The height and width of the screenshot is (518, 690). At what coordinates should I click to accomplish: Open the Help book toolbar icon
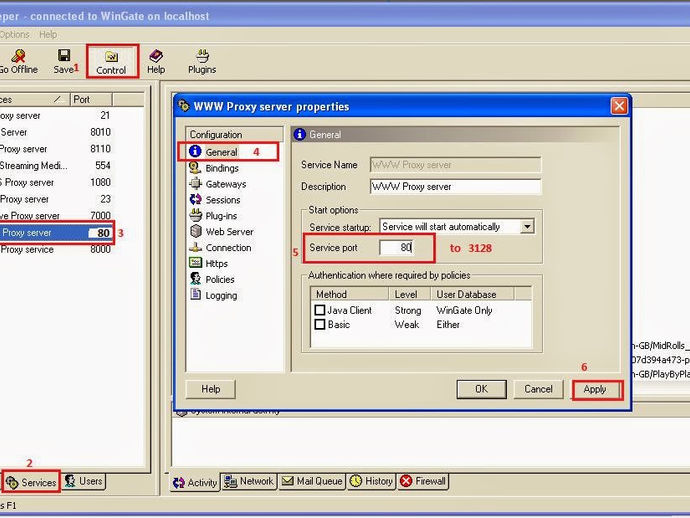point(156,62)
